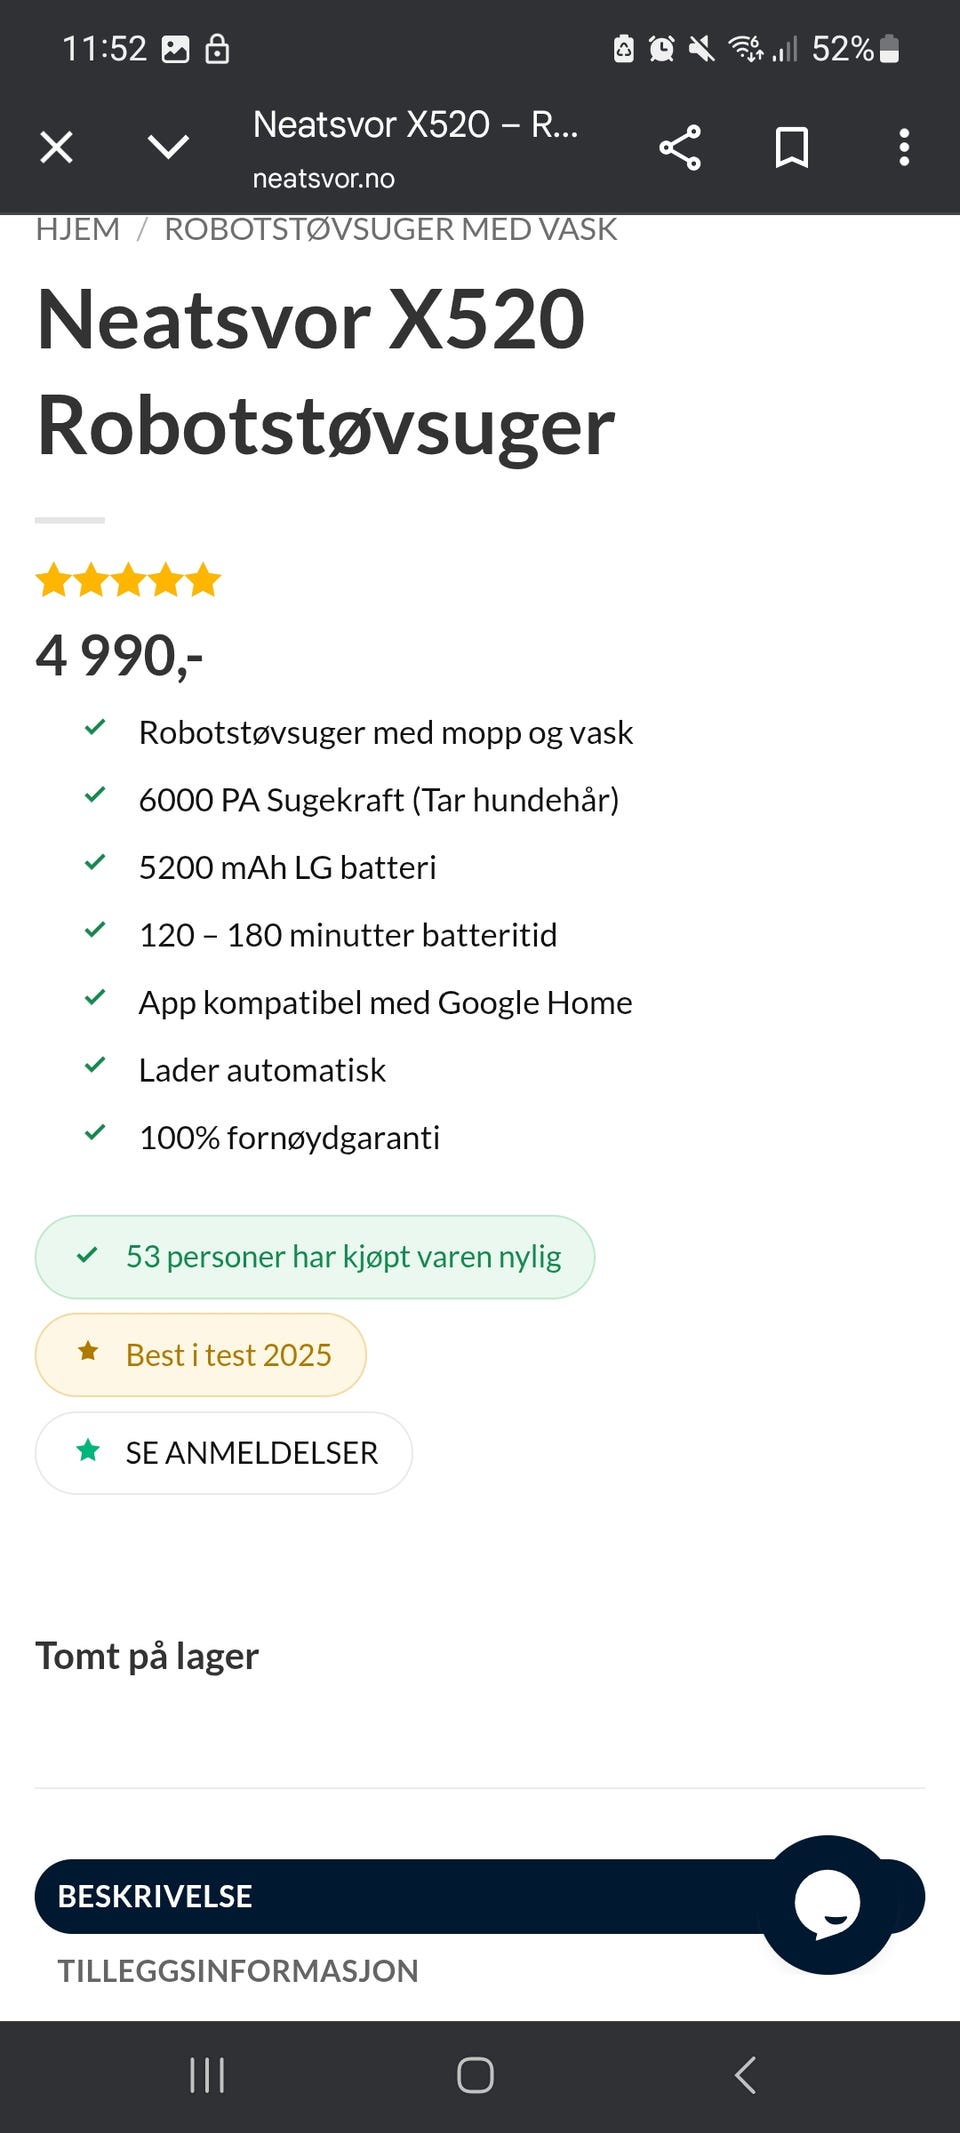
Task: Open the chat bubble widget
Action: coord(827,1904)
